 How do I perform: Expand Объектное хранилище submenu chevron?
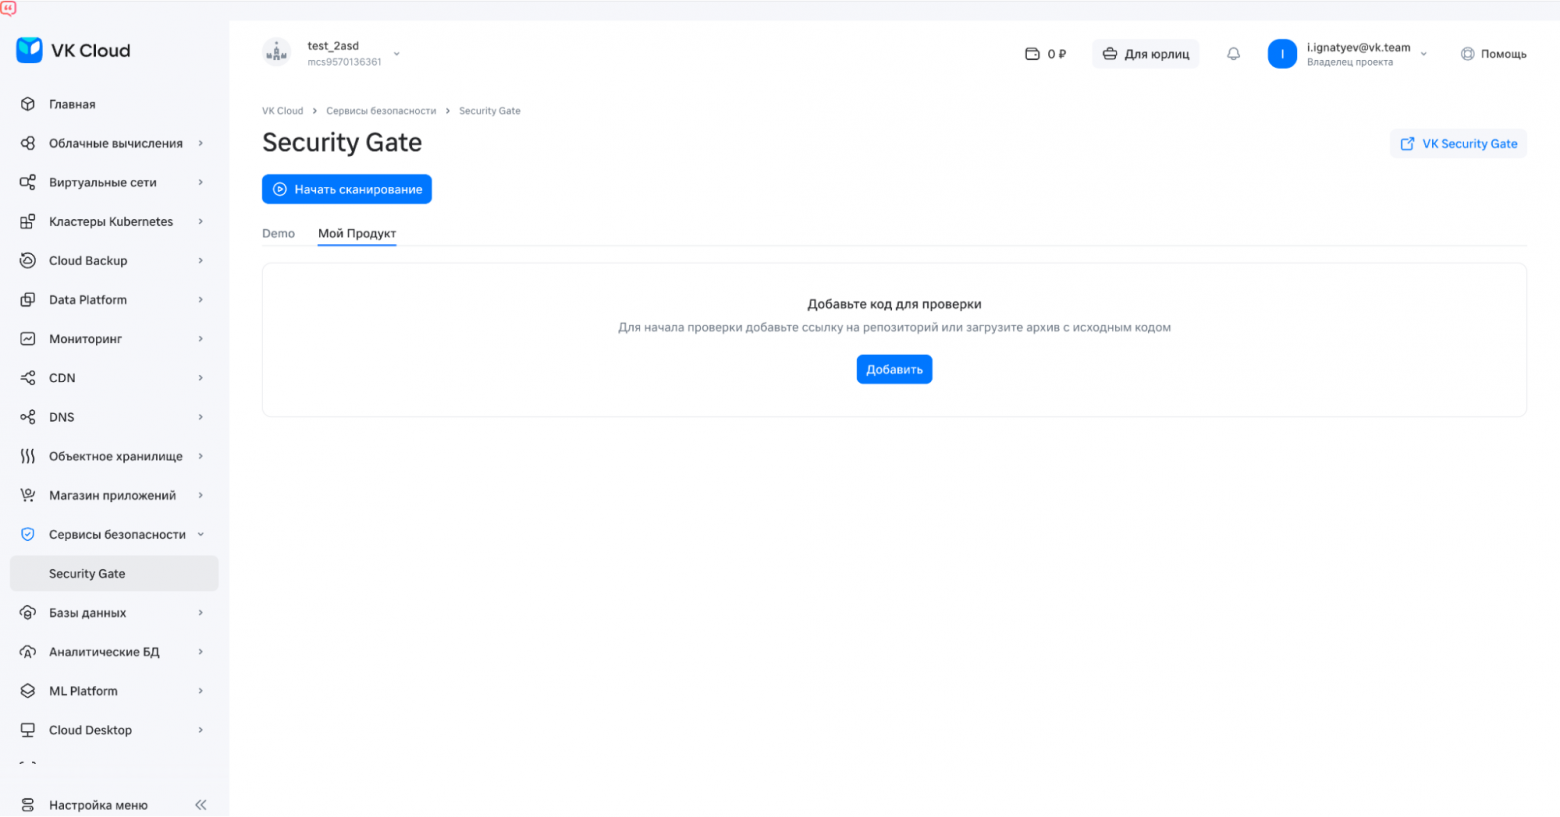tap(201, 456)
